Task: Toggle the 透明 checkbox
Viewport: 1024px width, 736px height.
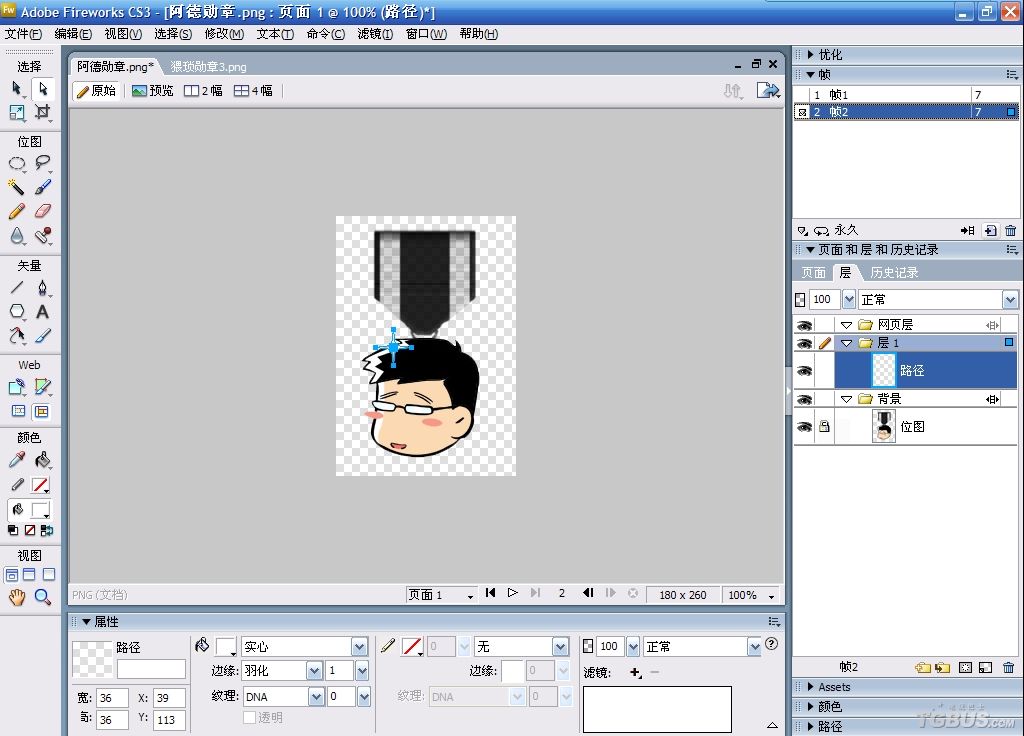Action: (x=249, y=718)
